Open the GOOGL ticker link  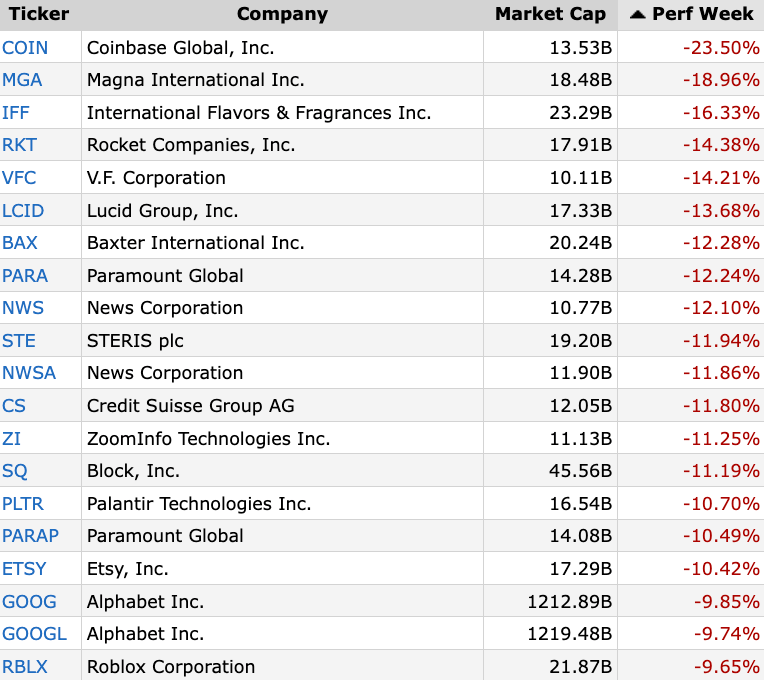click(34, 634)
